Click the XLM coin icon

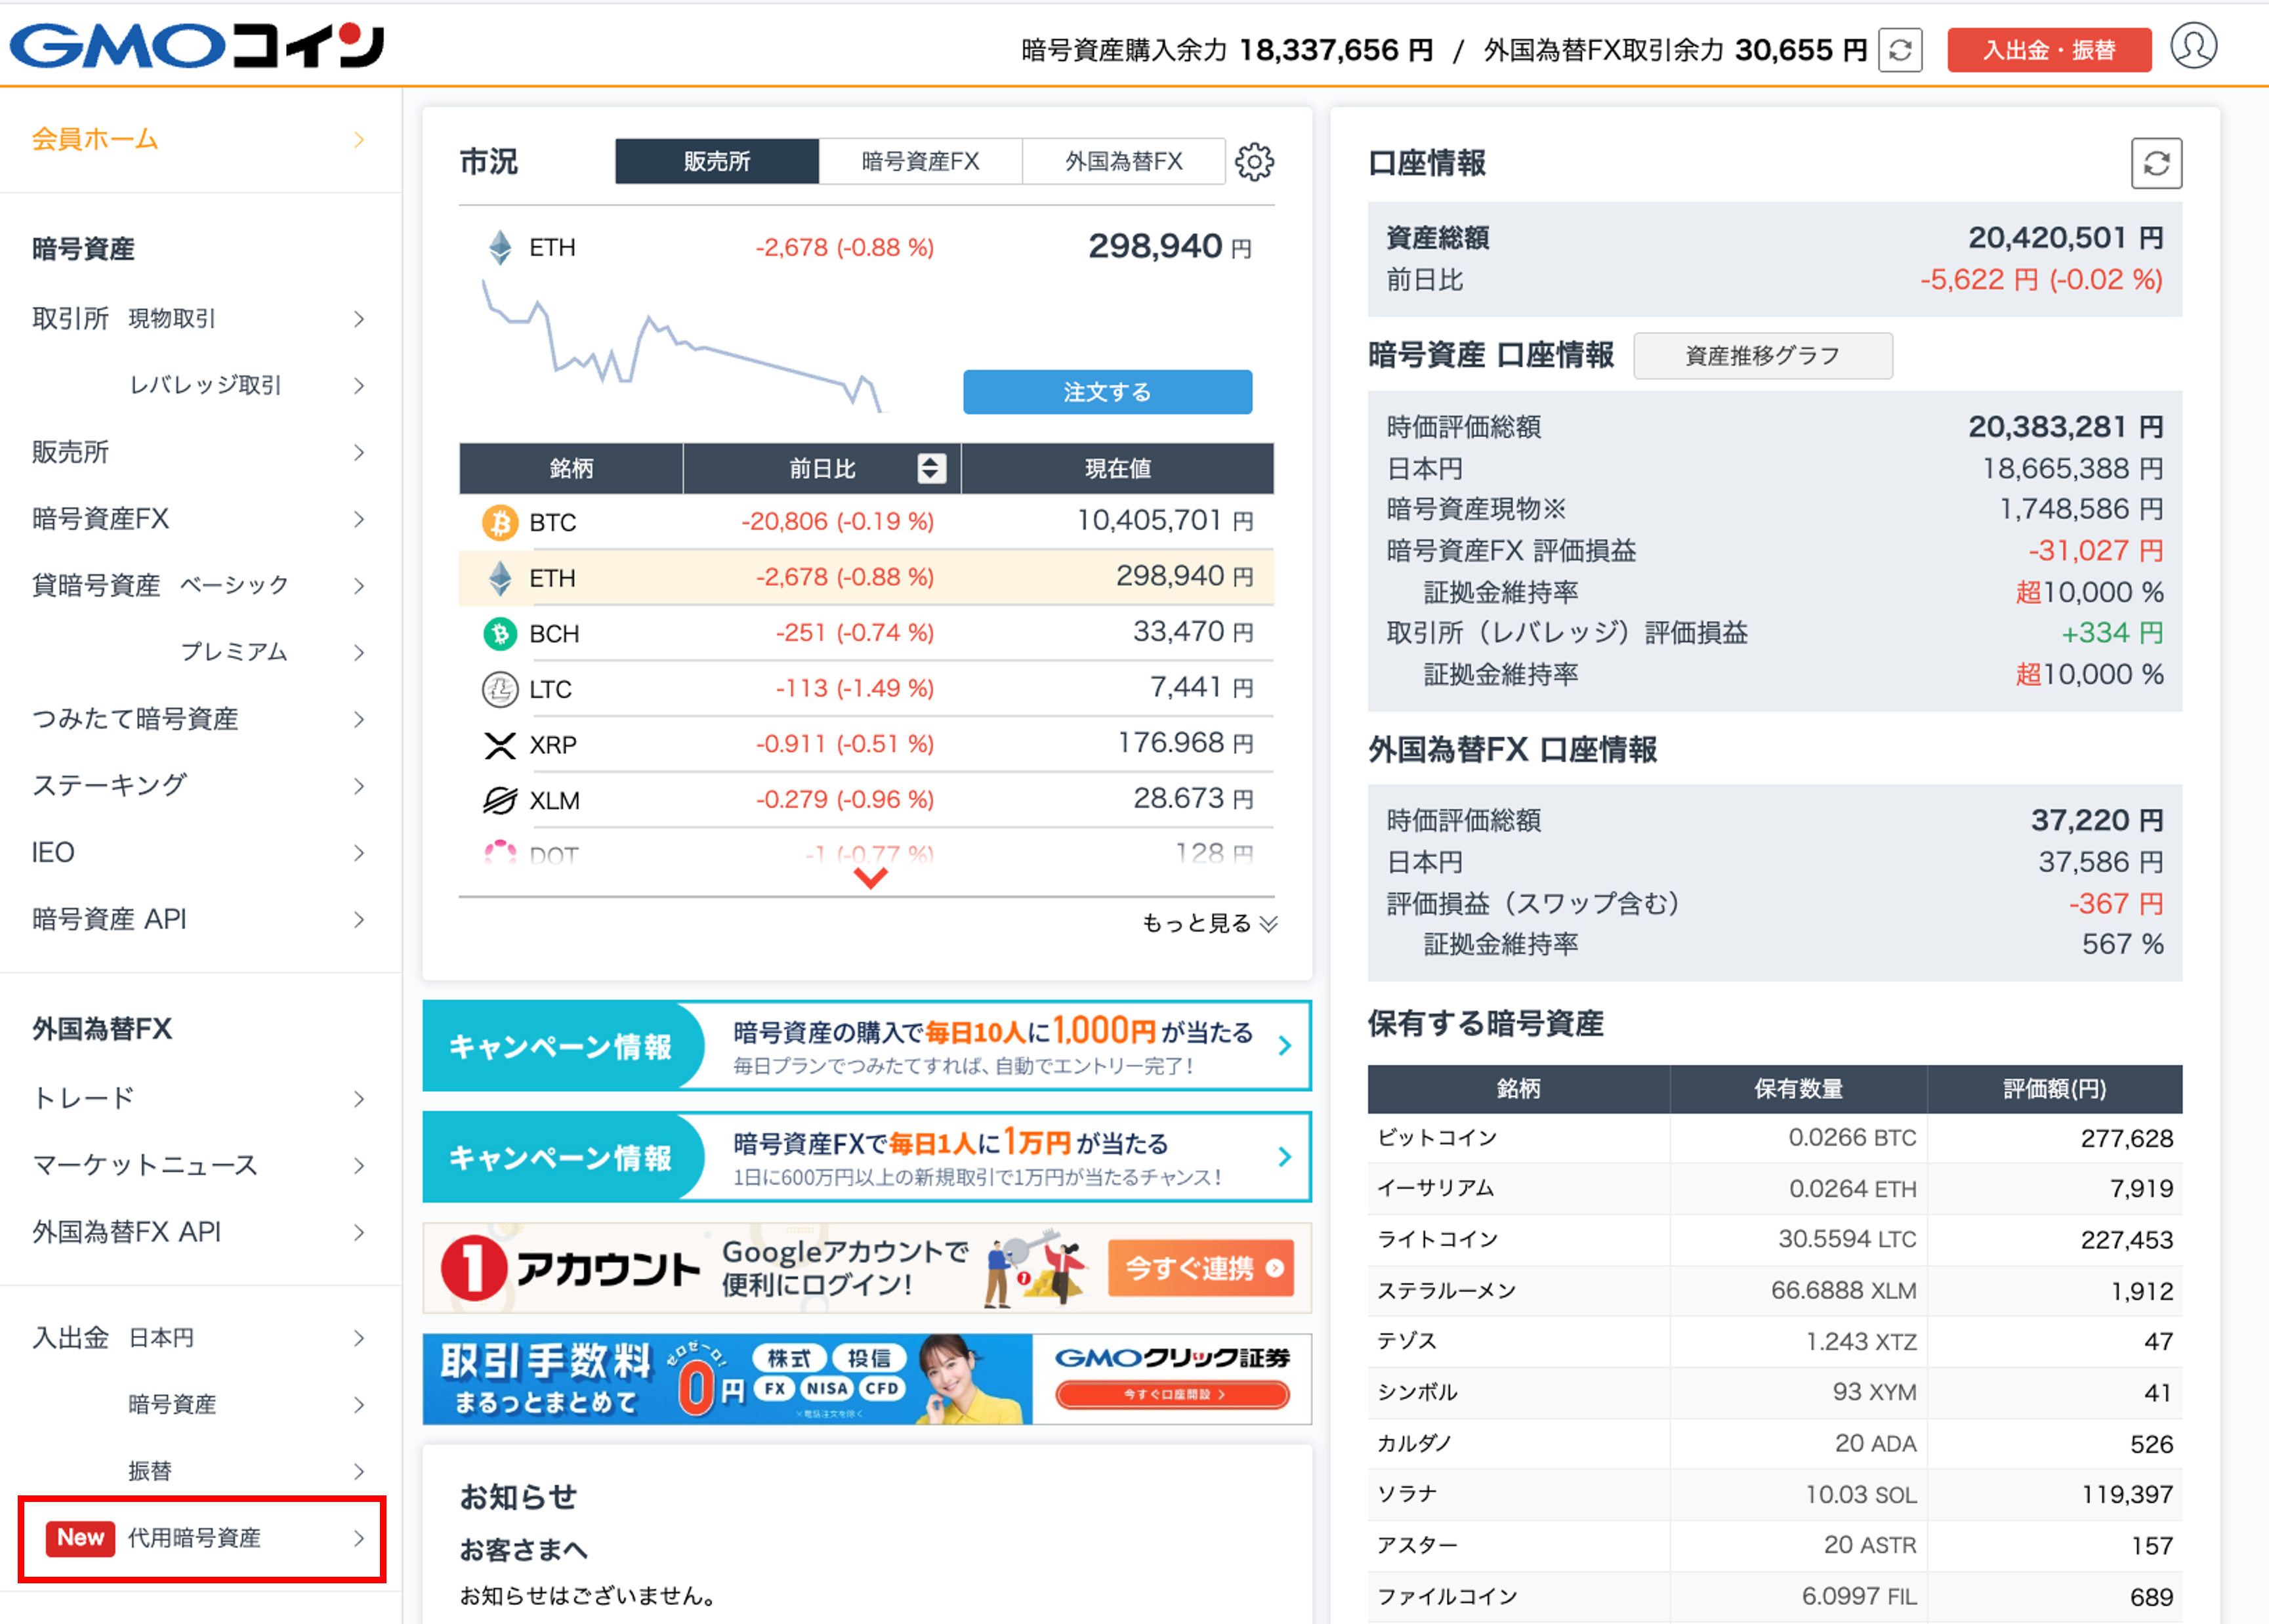pos(500,800)
